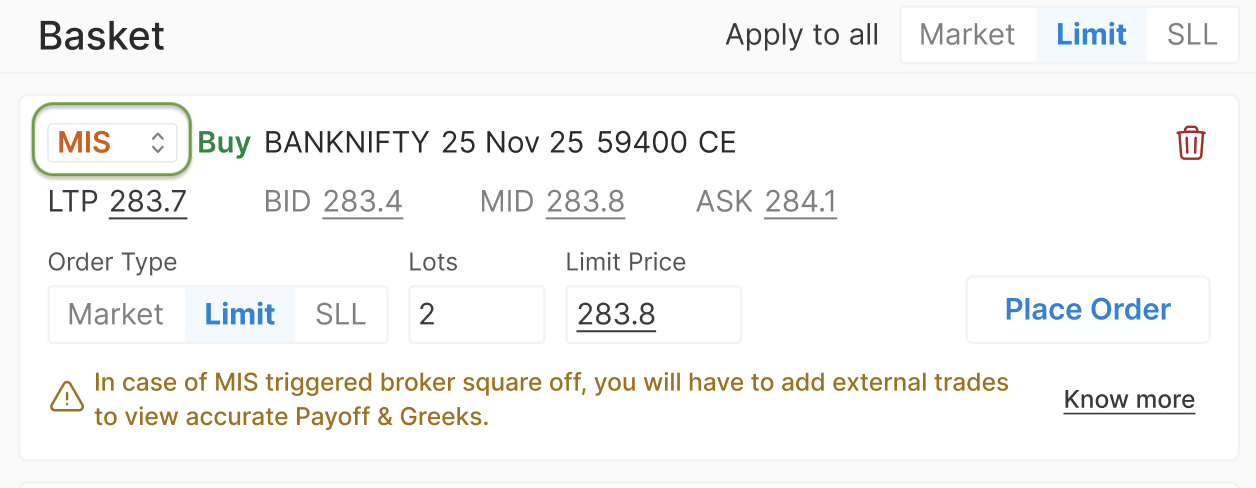
Task: Select Limit under Order Type
Action: click(x=240, y=314)
